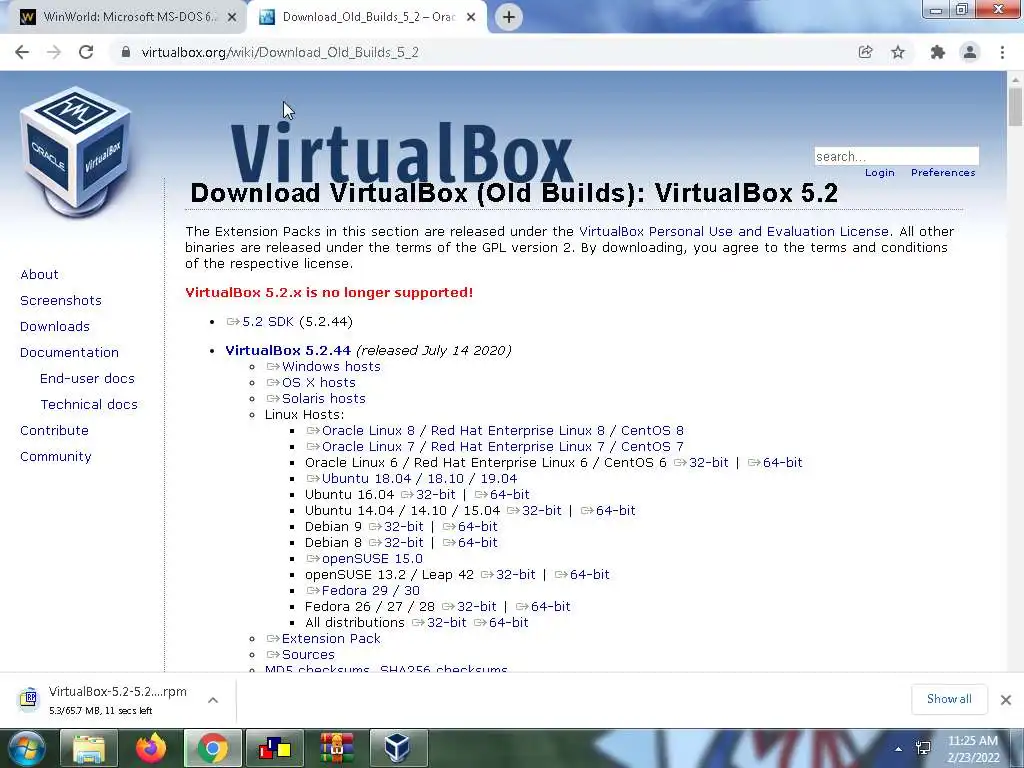Screen dimensions: 1024x768
Task: Open the Login link
Action: click(880, 172)
